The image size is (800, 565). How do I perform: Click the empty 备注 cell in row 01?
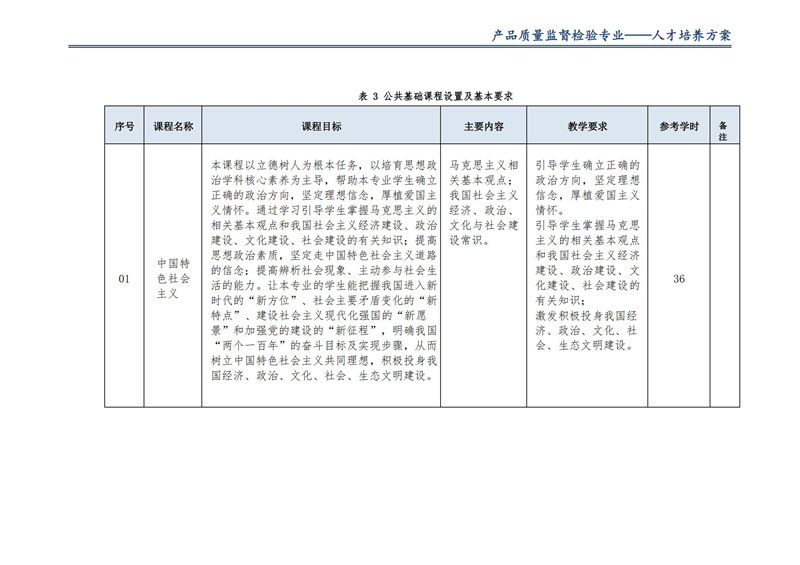(x=723, y=279)
